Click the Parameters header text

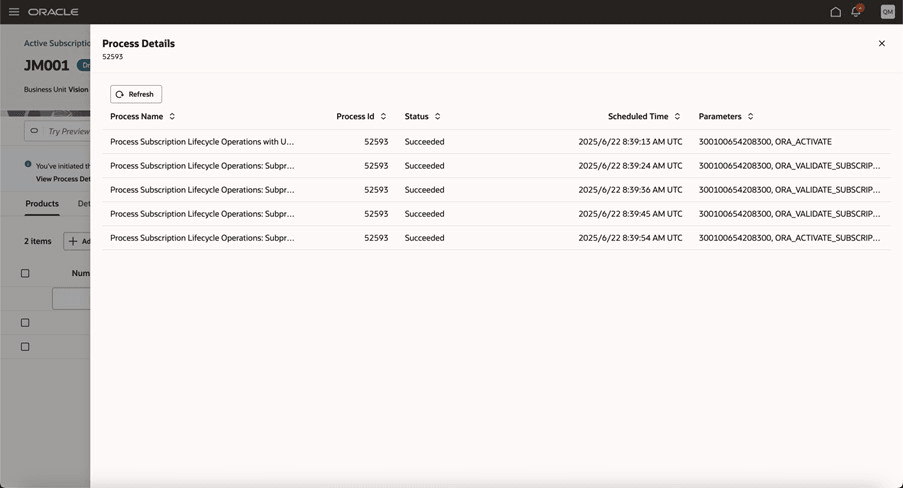(x=720, y=116)
